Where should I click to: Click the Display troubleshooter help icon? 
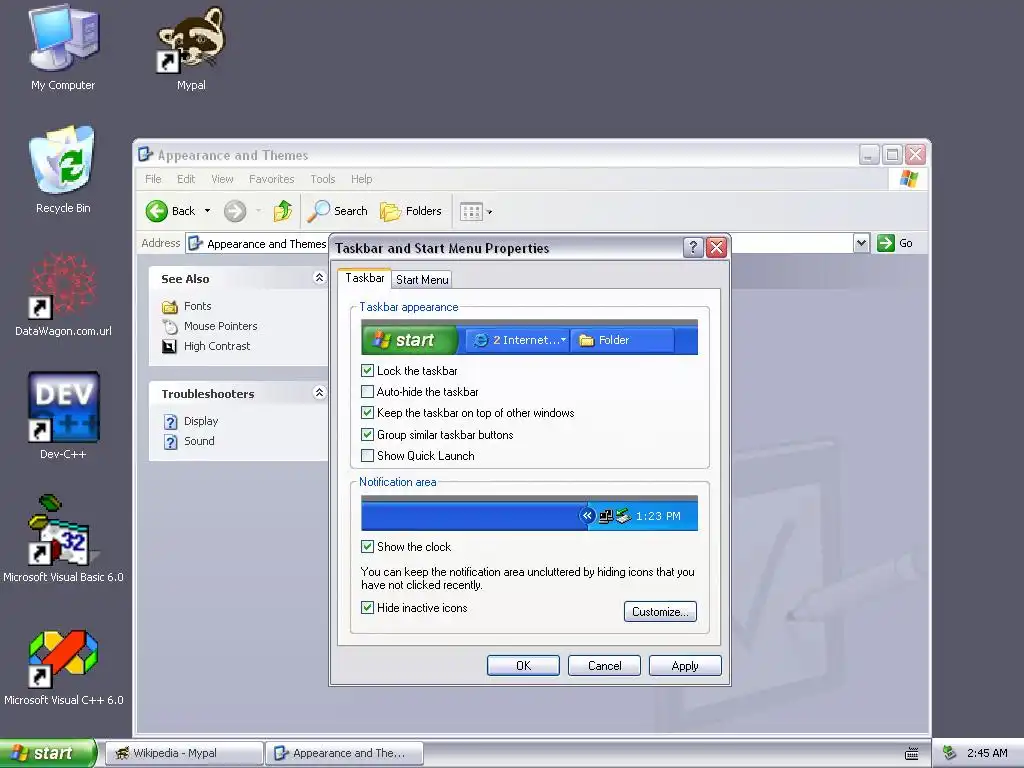(x=170, y=422)
